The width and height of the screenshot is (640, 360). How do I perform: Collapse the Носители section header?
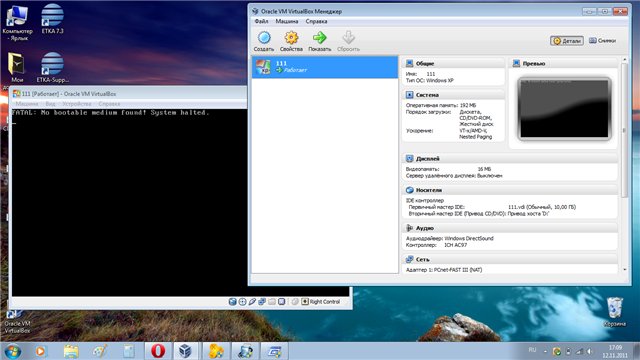tap(509, 190)
